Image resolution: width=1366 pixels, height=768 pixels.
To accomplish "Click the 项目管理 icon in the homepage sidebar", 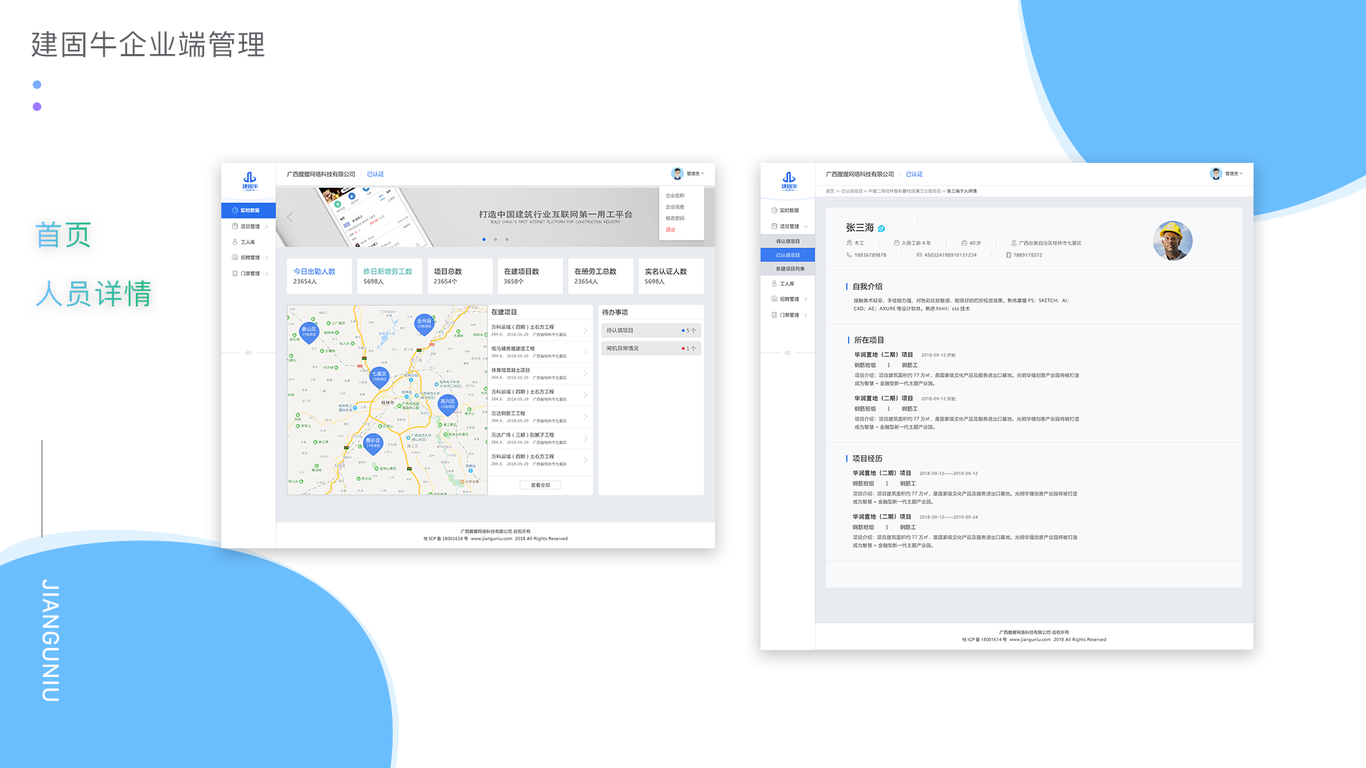I will (x=236, y=226).
